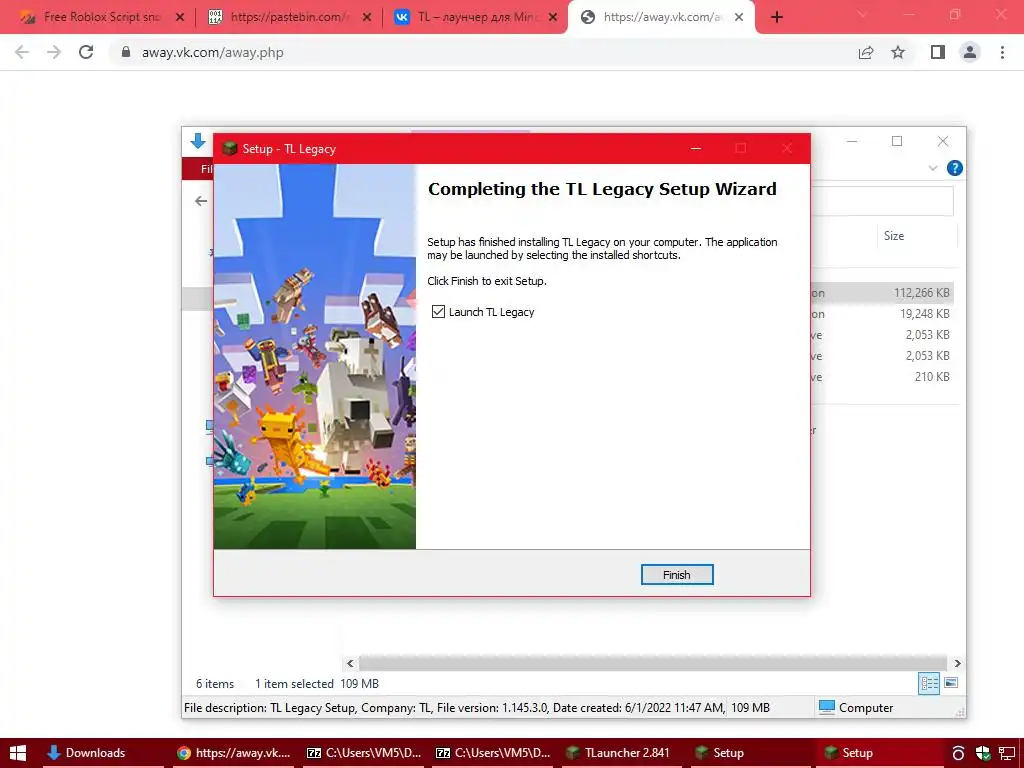
Task: Select the away.vk.com browser tab
Action: [x=662, y=17]
